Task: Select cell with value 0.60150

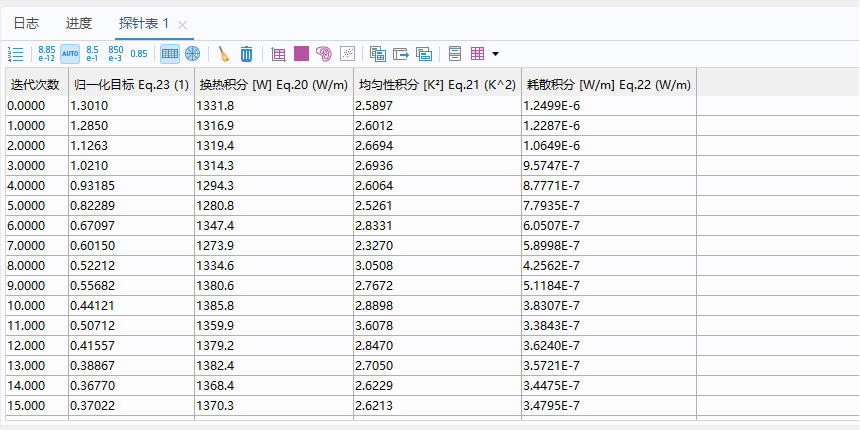Action: pos(132,246)
